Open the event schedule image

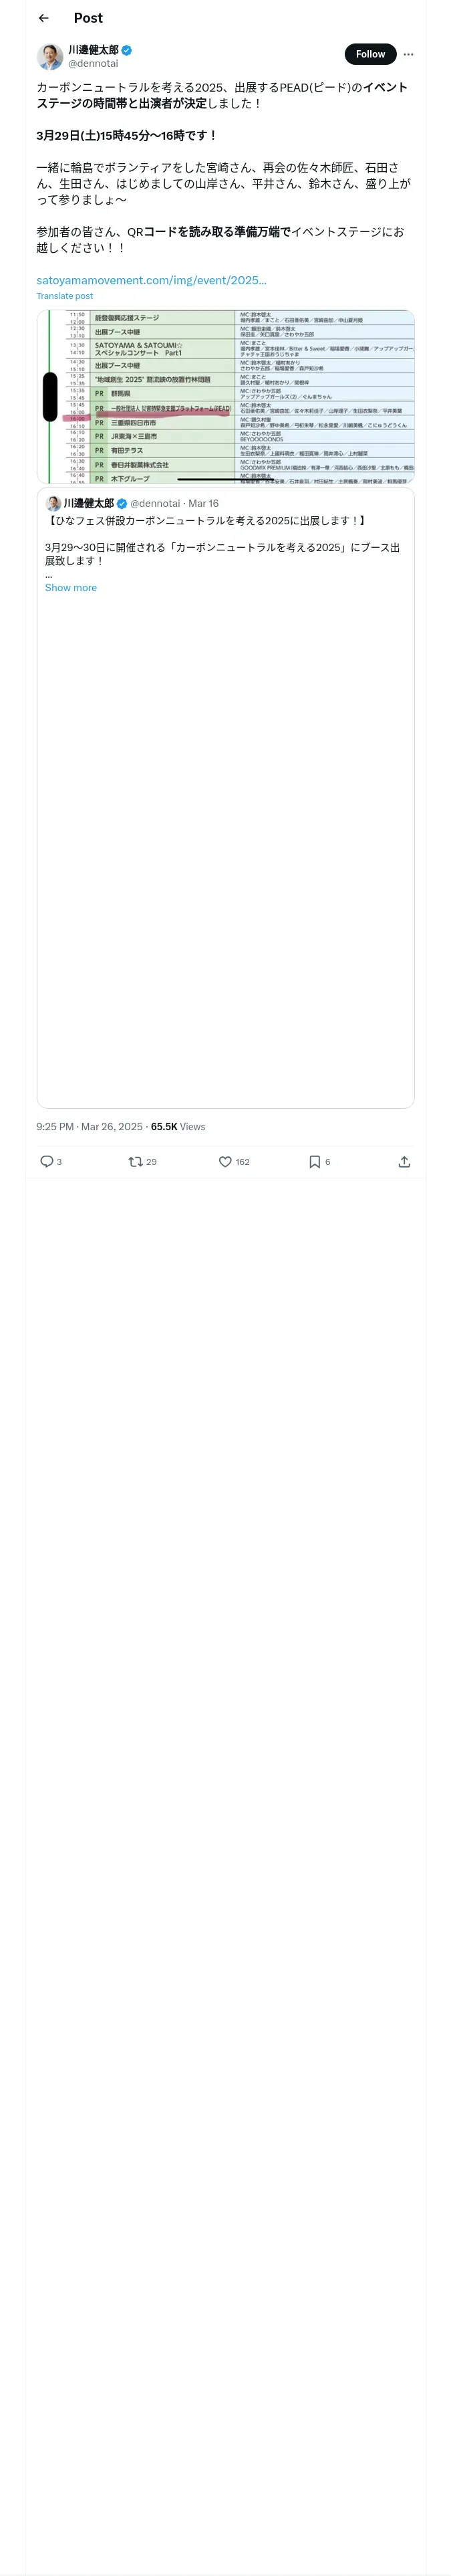click(x=225, y=397)
